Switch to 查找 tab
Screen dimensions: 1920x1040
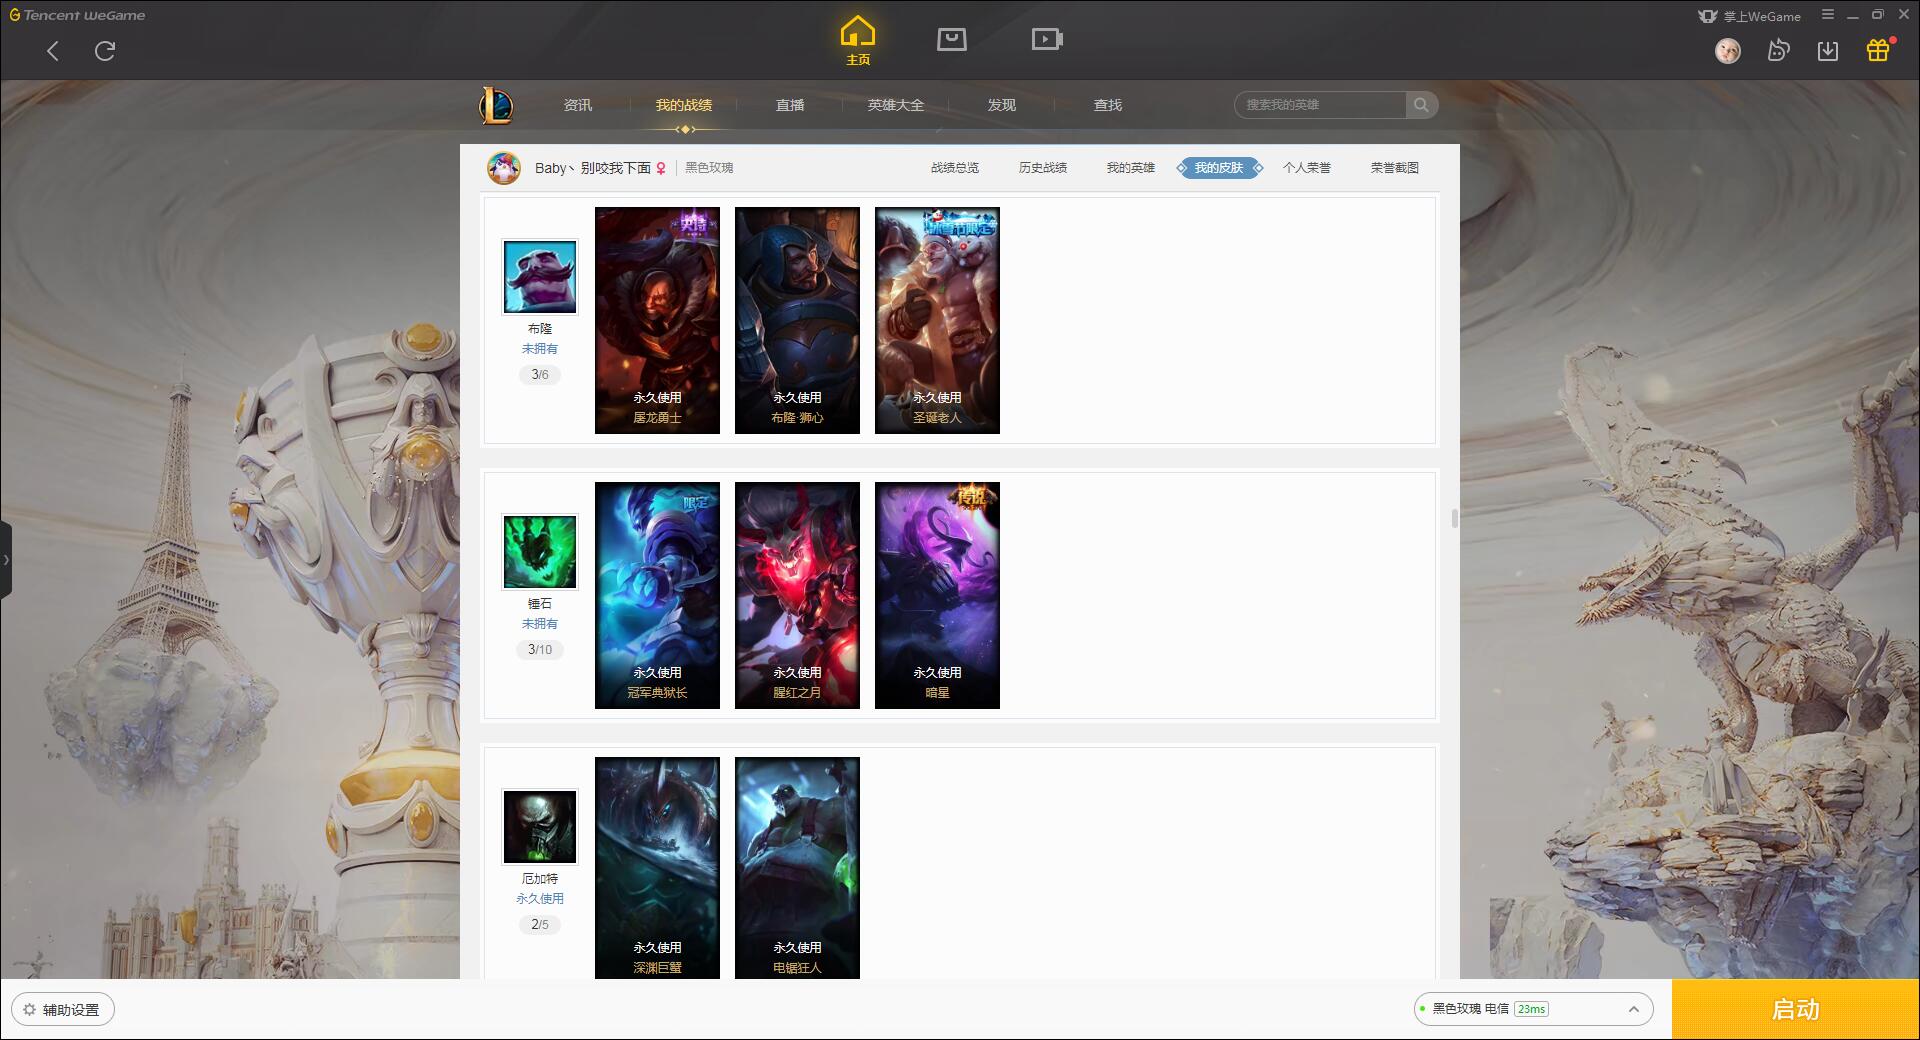pos(1108,105)
